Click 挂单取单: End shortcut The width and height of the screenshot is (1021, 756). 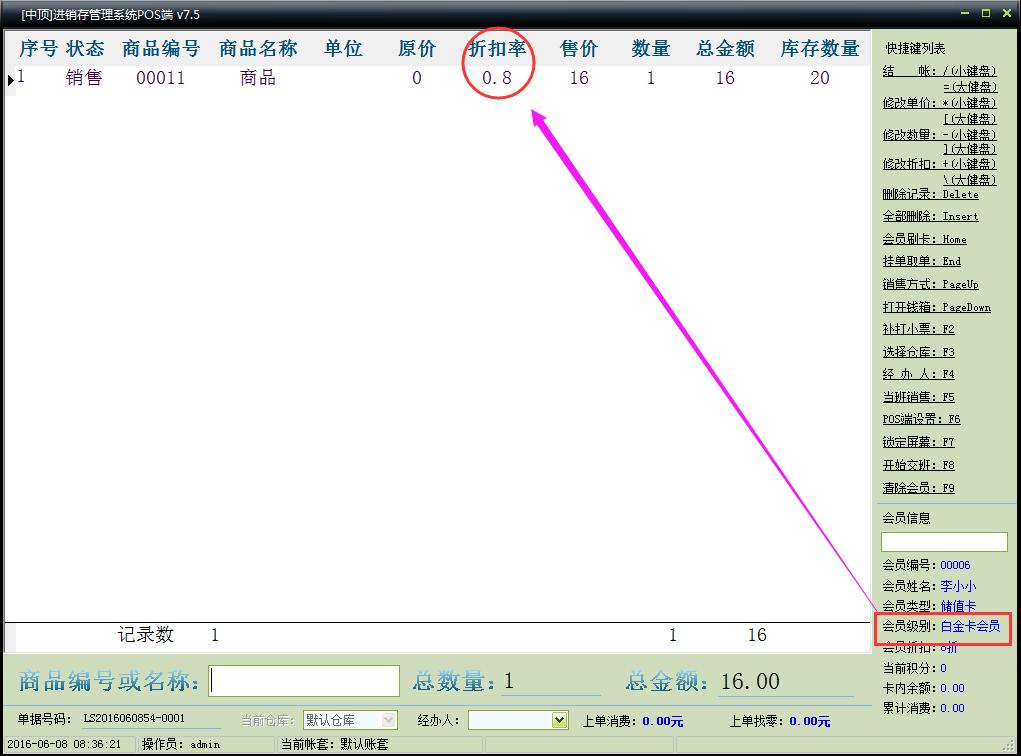(921, 261)
